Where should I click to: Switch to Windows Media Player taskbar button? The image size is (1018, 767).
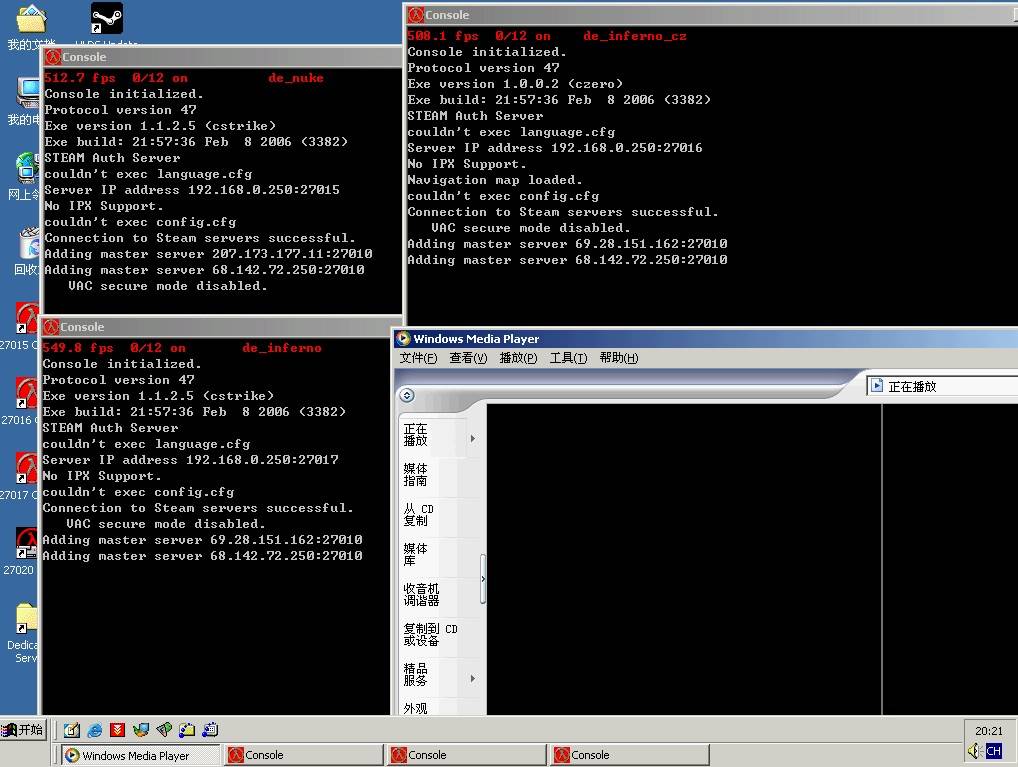[141, 755]
